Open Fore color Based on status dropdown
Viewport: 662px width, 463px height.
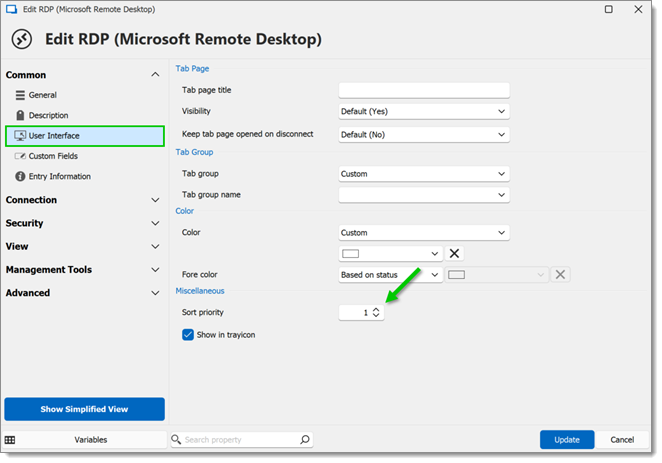tap(391, 275)
